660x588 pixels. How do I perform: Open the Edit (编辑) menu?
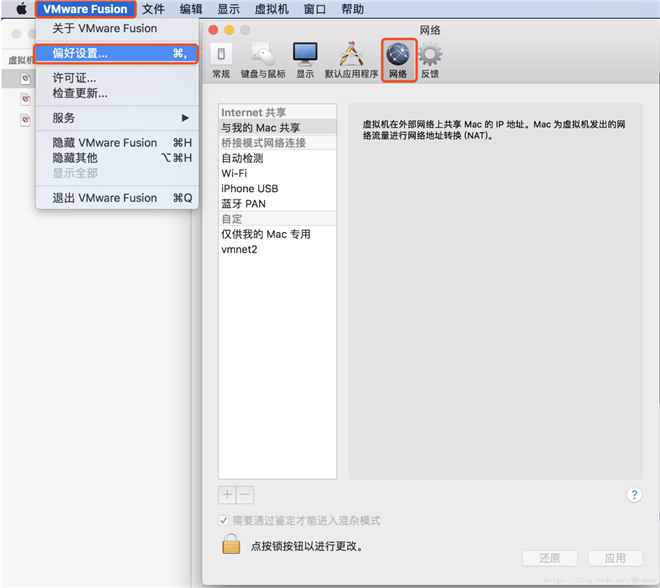(191, 9)
